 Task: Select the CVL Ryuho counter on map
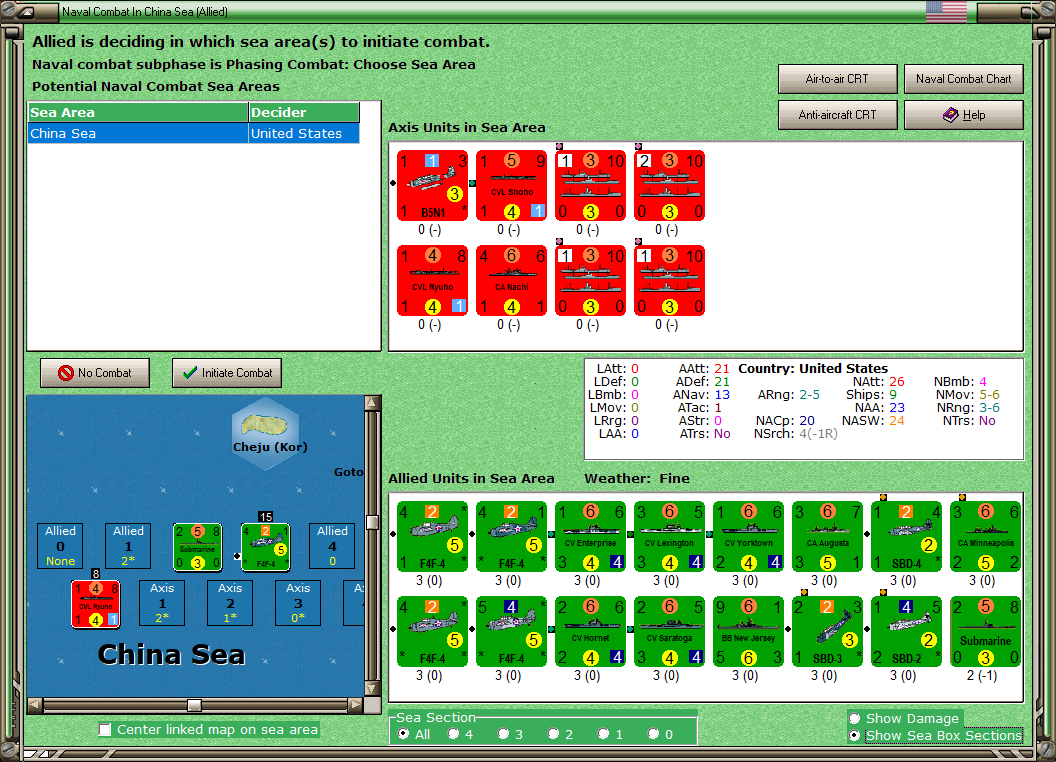[x=96, y=604]
